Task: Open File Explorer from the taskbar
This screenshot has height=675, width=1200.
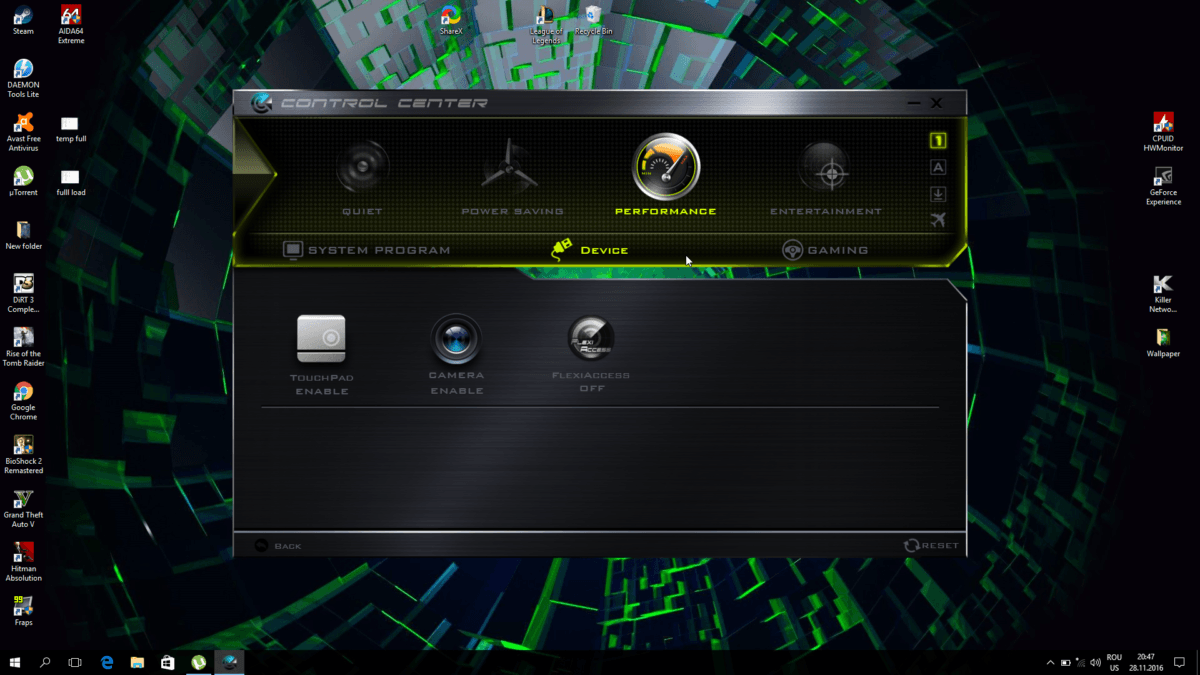Action: (x=137, y=662)
